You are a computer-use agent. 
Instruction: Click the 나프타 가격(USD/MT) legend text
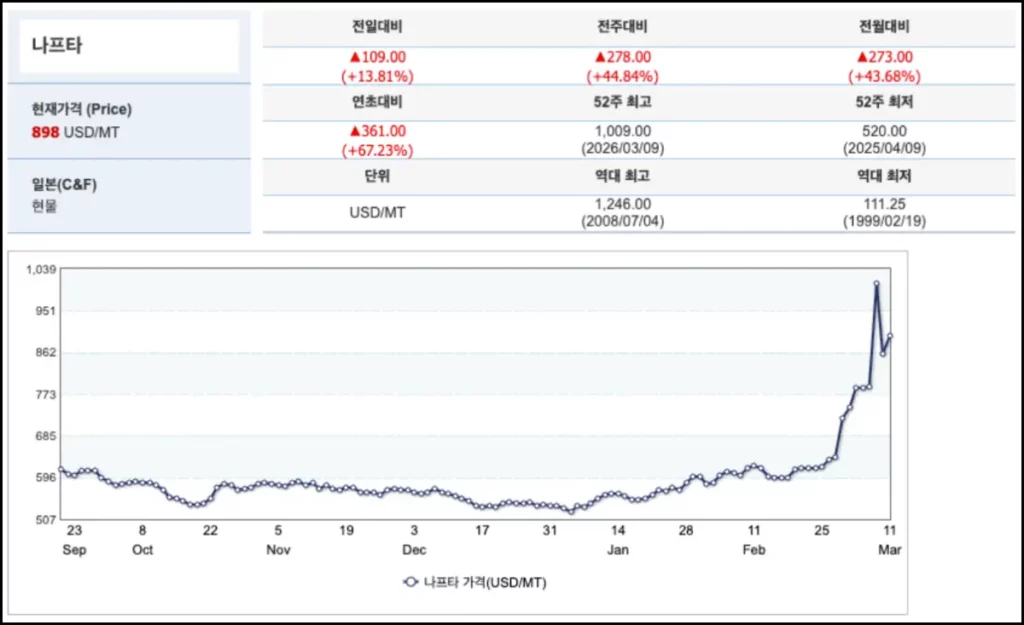[485, 582]
